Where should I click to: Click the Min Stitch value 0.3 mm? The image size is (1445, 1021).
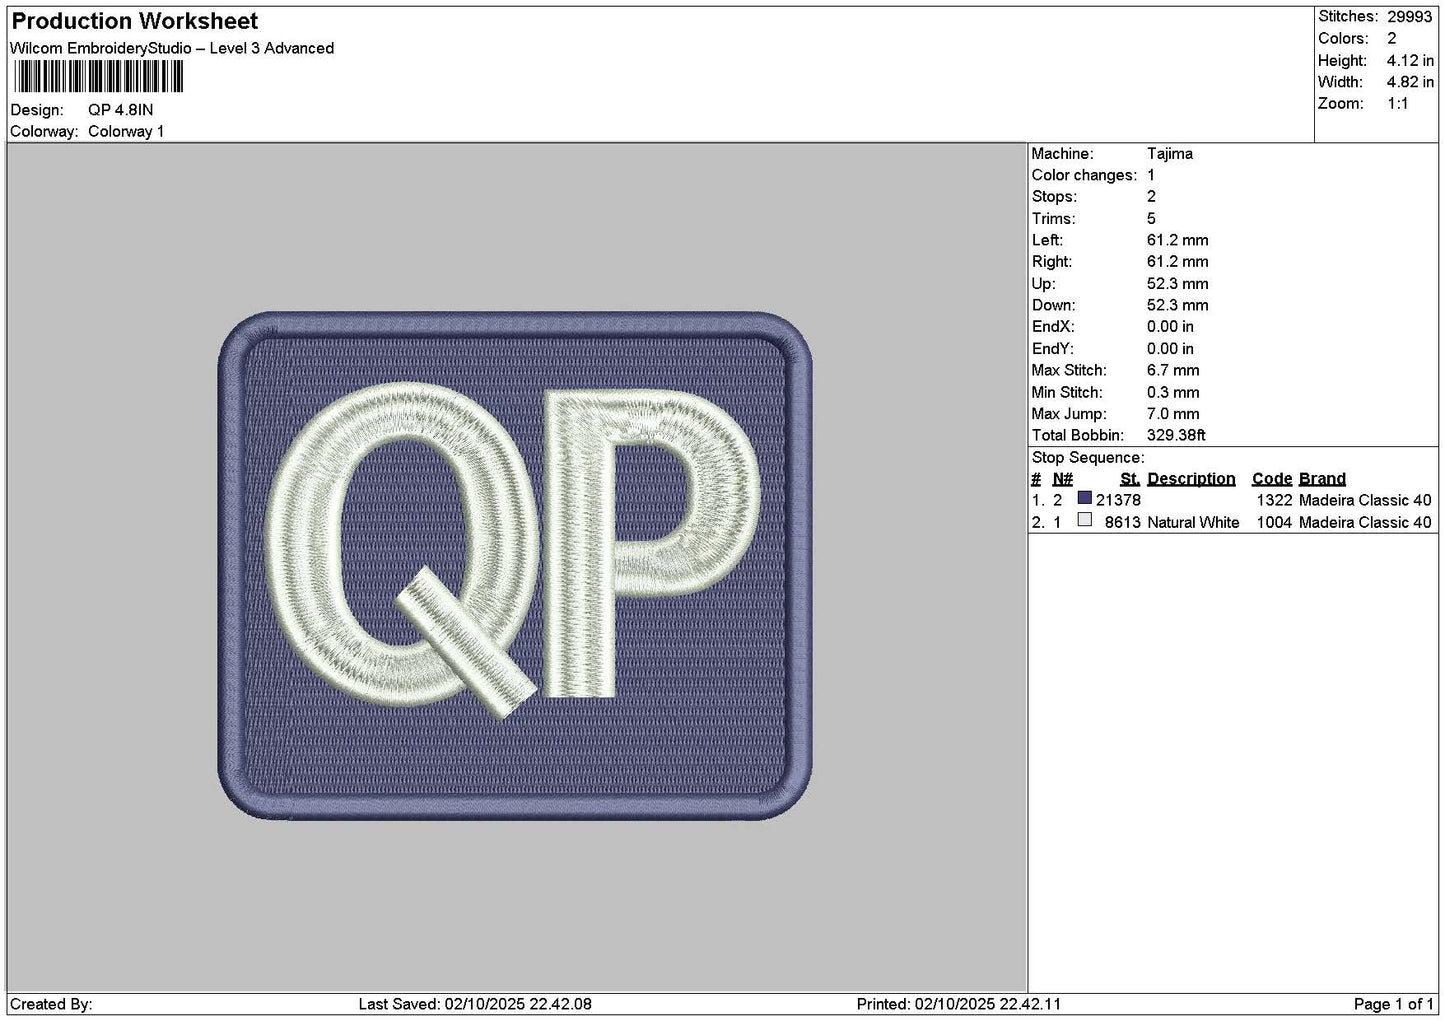click(1174, 392)
